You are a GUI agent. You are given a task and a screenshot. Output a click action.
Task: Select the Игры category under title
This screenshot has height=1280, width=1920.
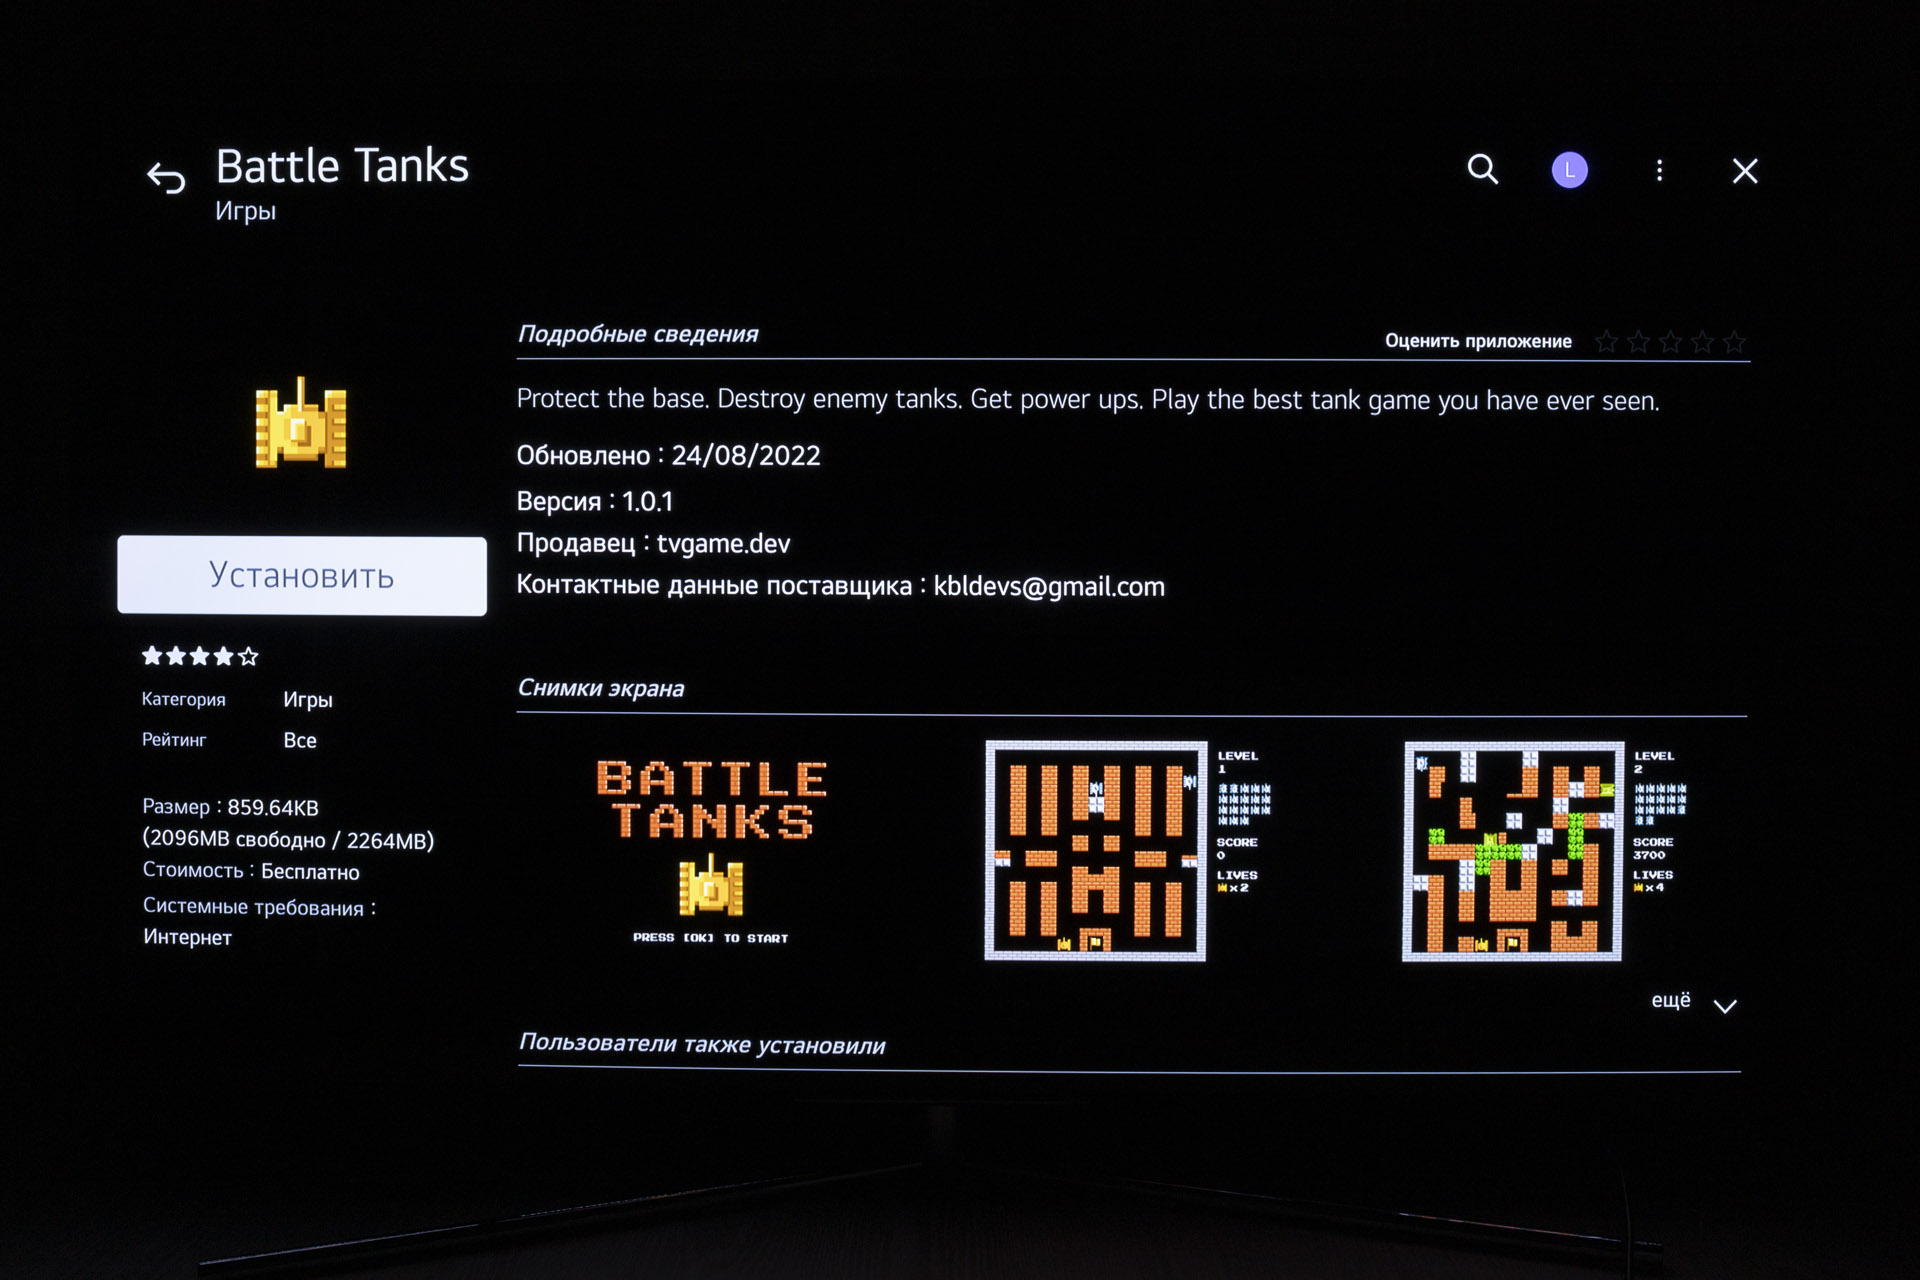click(x=245, y=212)
